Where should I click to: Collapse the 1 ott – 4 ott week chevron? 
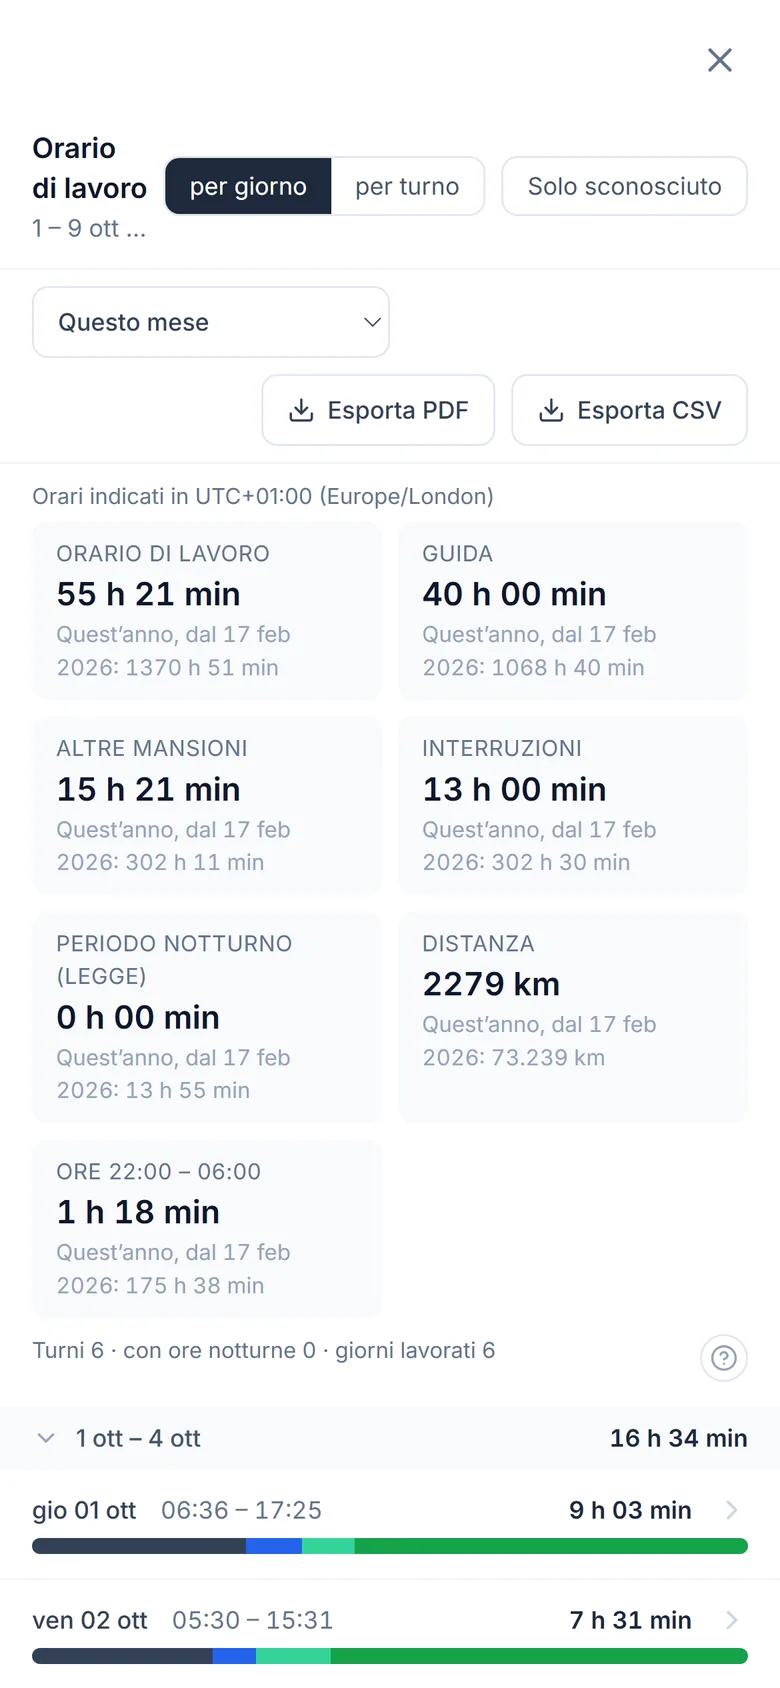pyautogui.click(x=46, y=1438)
